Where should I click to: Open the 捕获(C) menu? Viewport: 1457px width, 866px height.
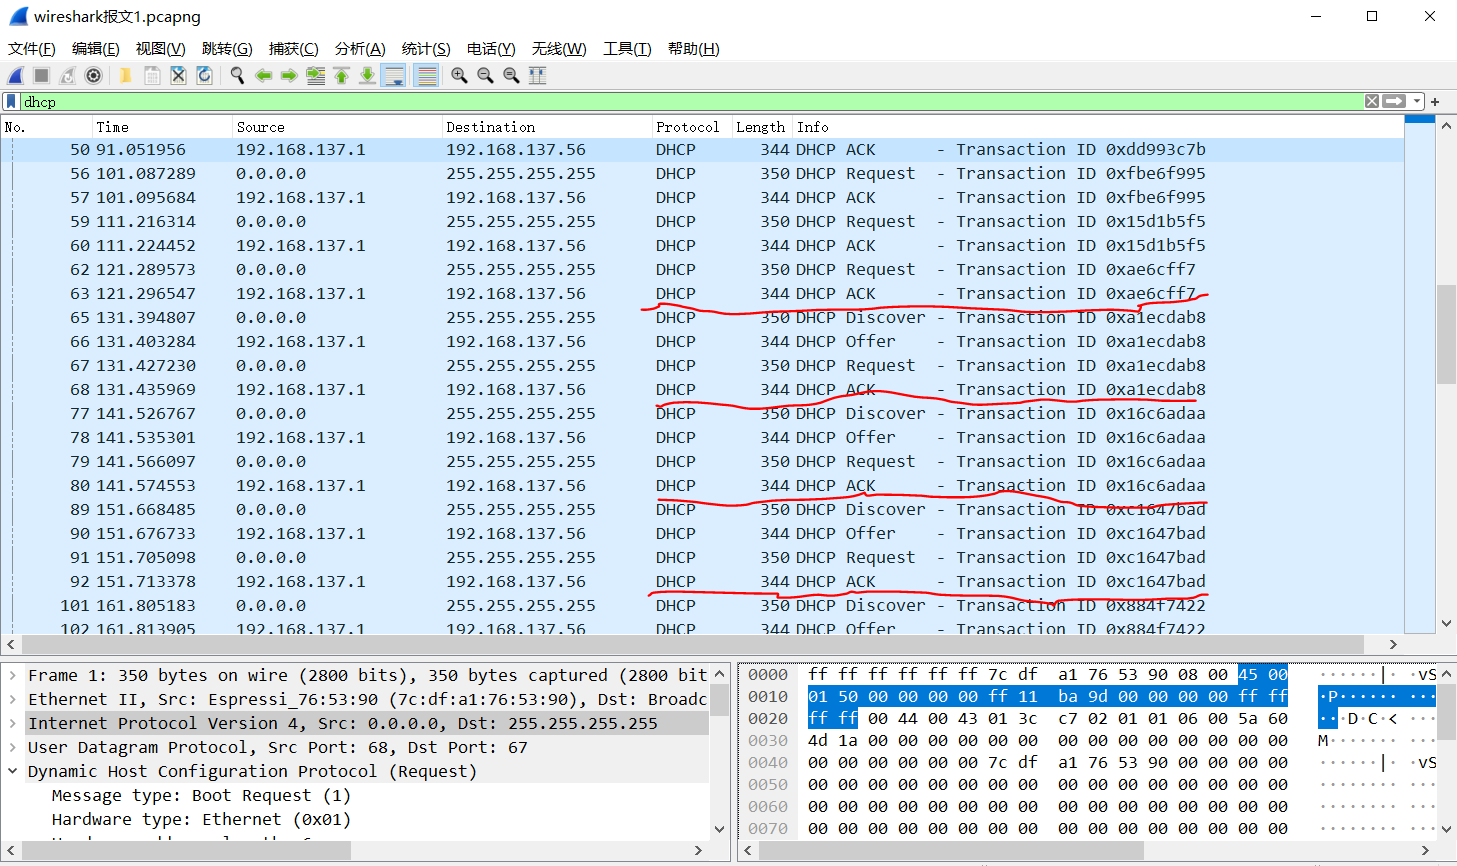[293, 48]
